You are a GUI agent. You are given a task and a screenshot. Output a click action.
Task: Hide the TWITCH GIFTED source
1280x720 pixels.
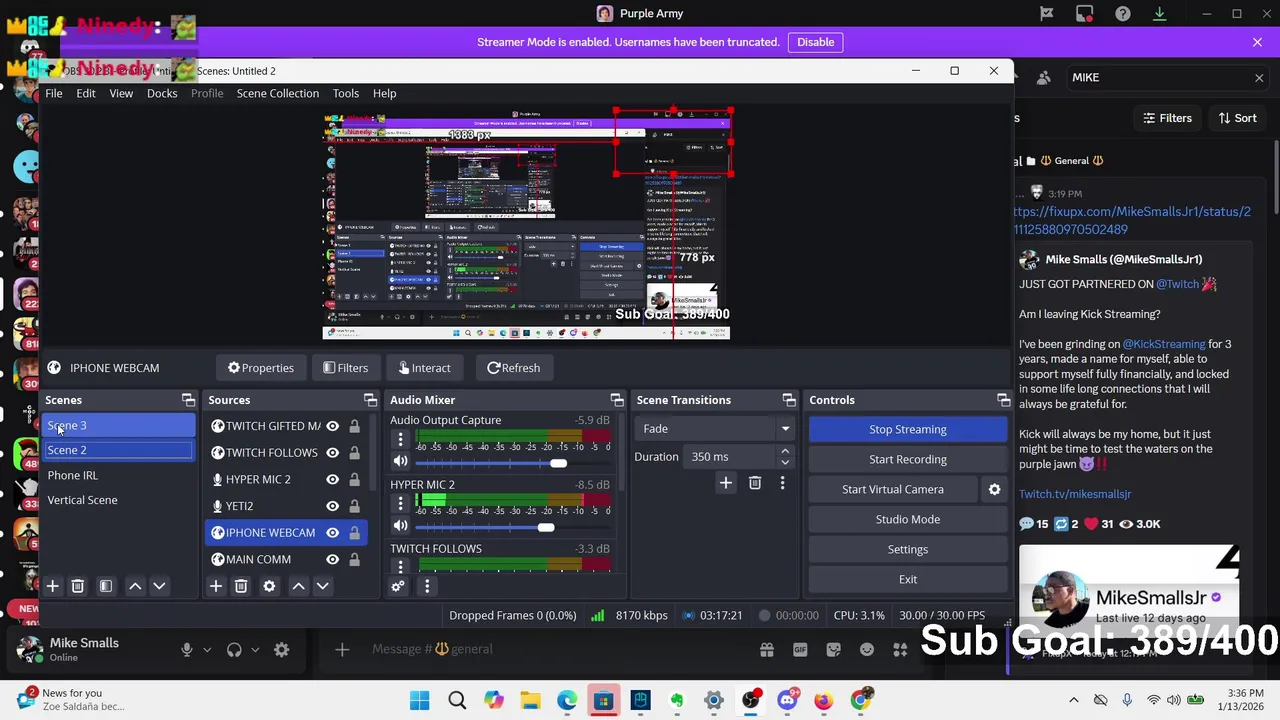332,426
